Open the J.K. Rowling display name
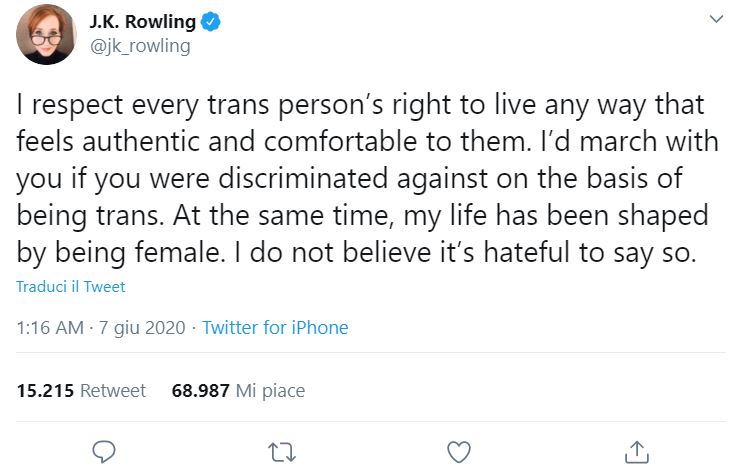Image resolution: width=743 pixels, height=476 pixels. pos(142,22)
